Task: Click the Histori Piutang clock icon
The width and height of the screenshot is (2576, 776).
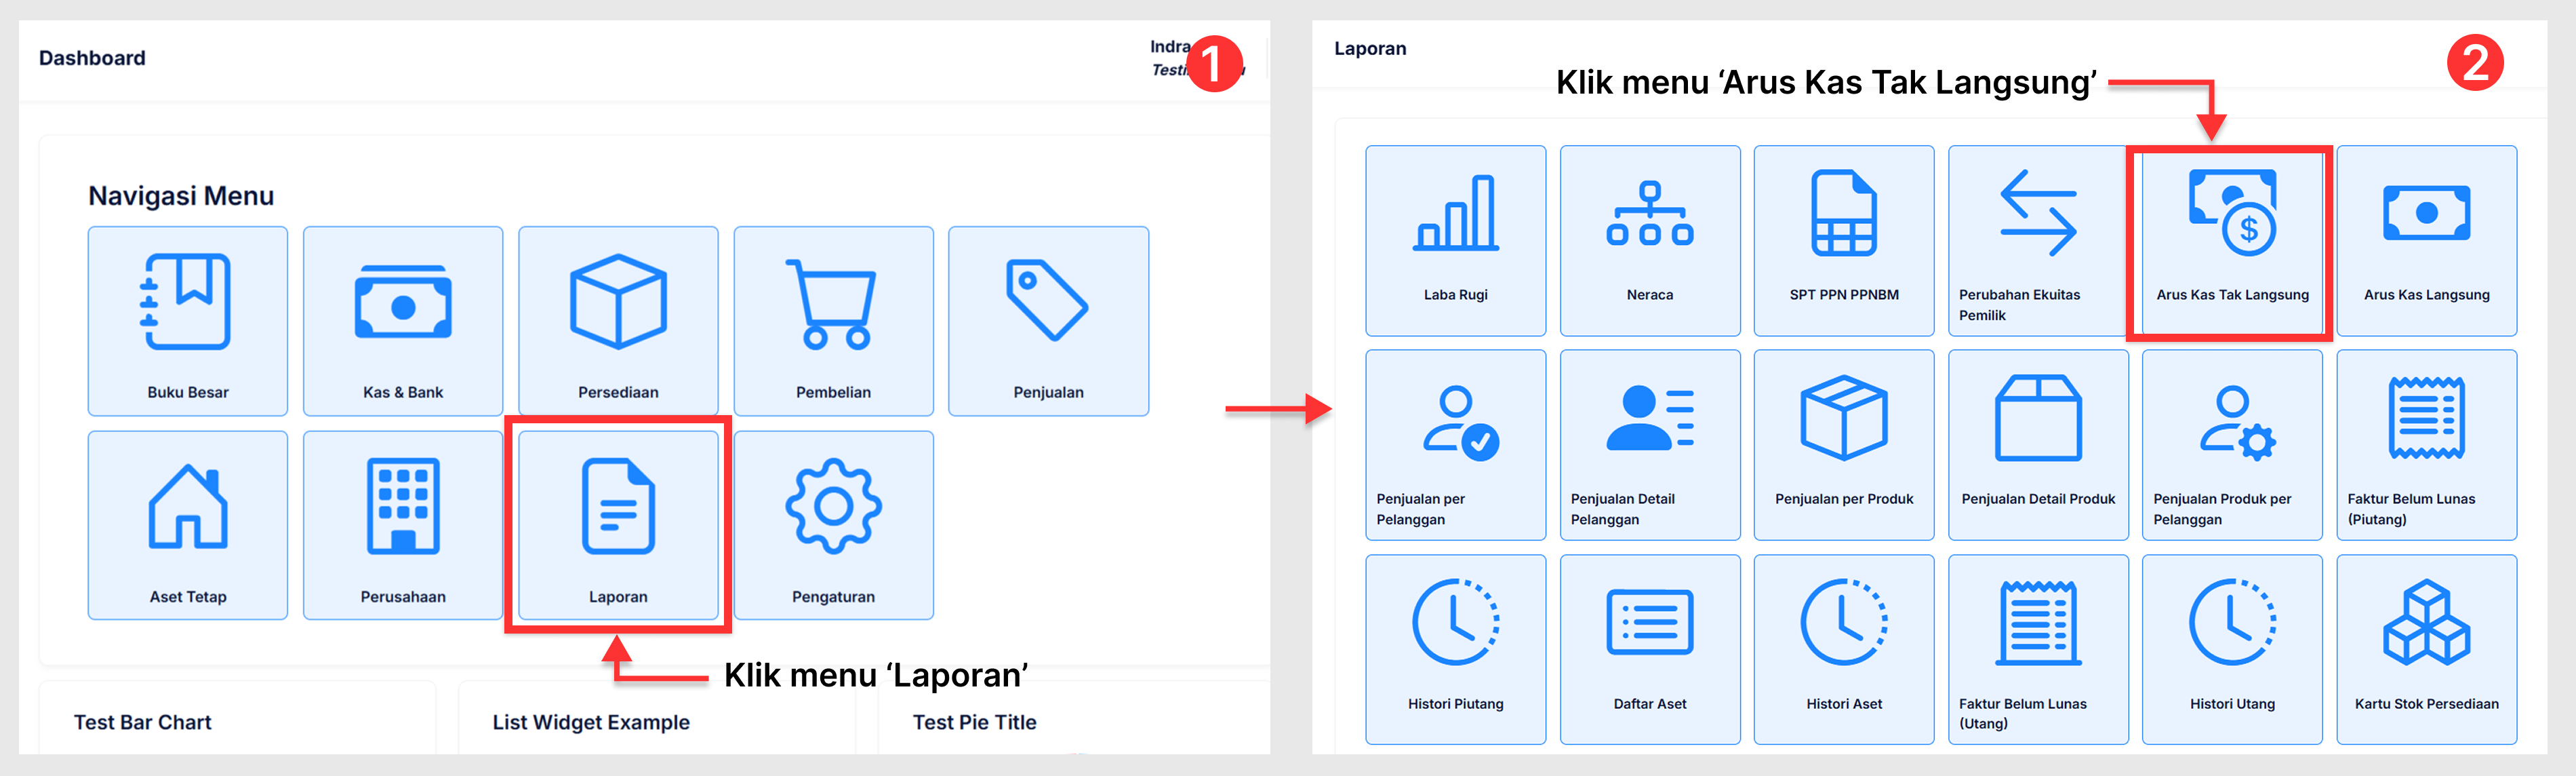Action: click(1455, 623)
